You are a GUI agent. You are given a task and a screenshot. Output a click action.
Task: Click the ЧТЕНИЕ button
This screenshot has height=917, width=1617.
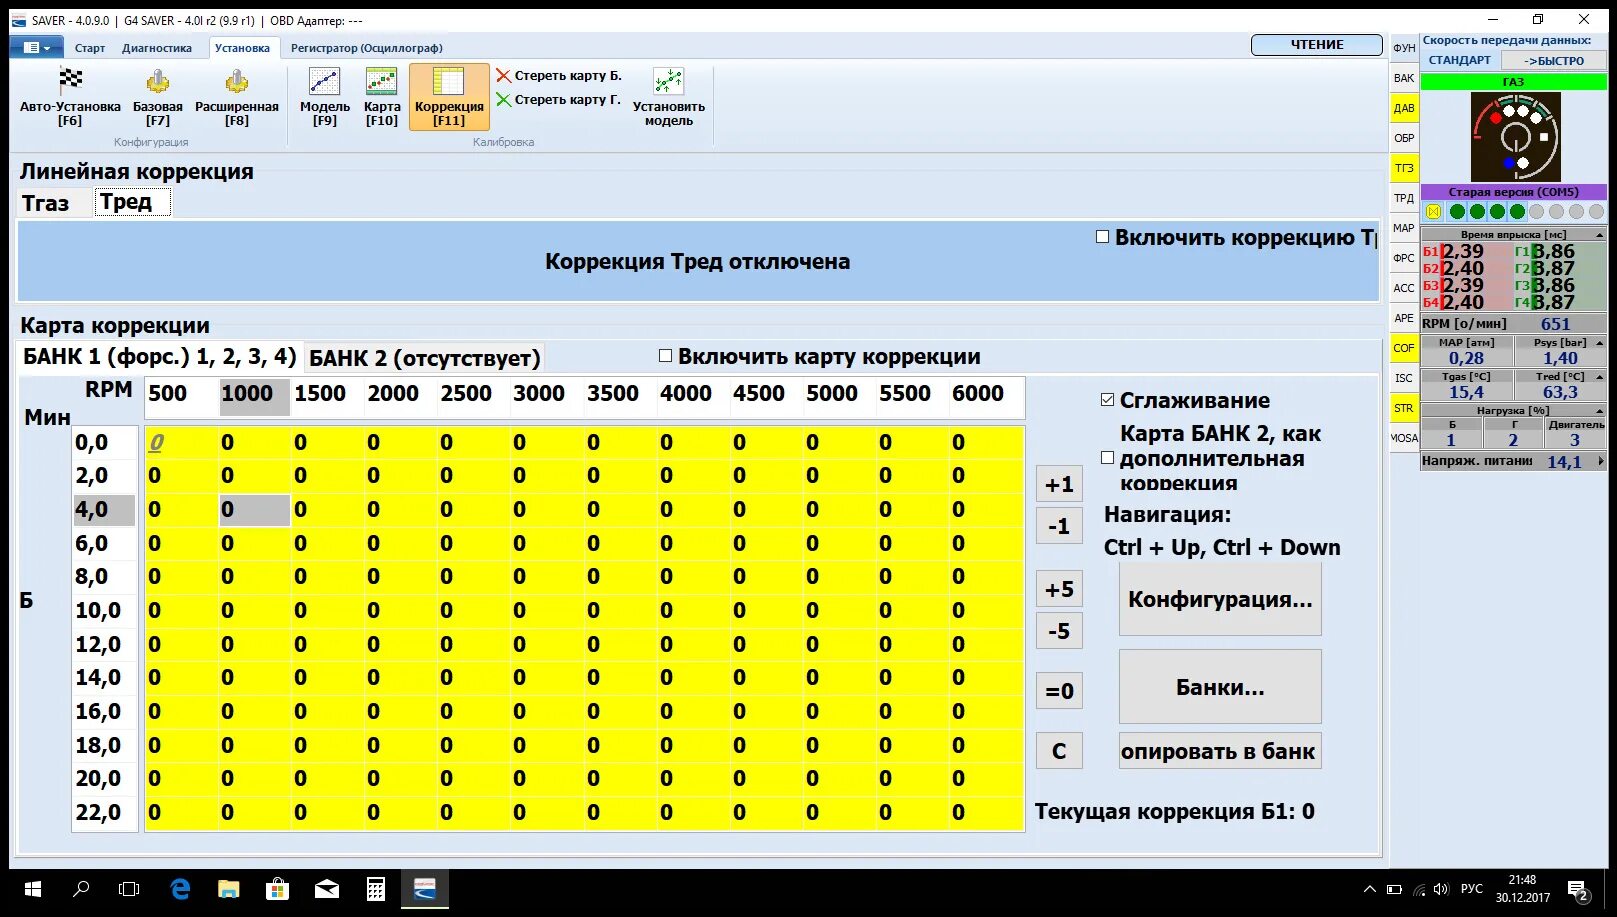(x=1317, y=45)
